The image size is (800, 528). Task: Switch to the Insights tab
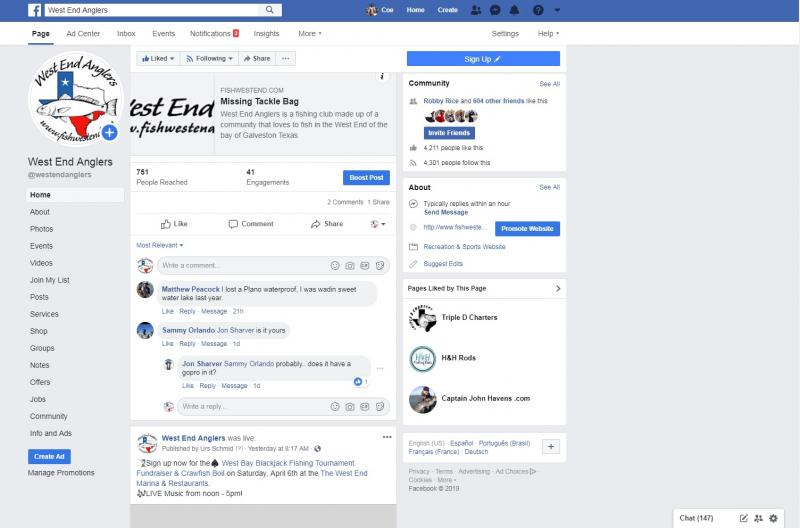[266, 34]
